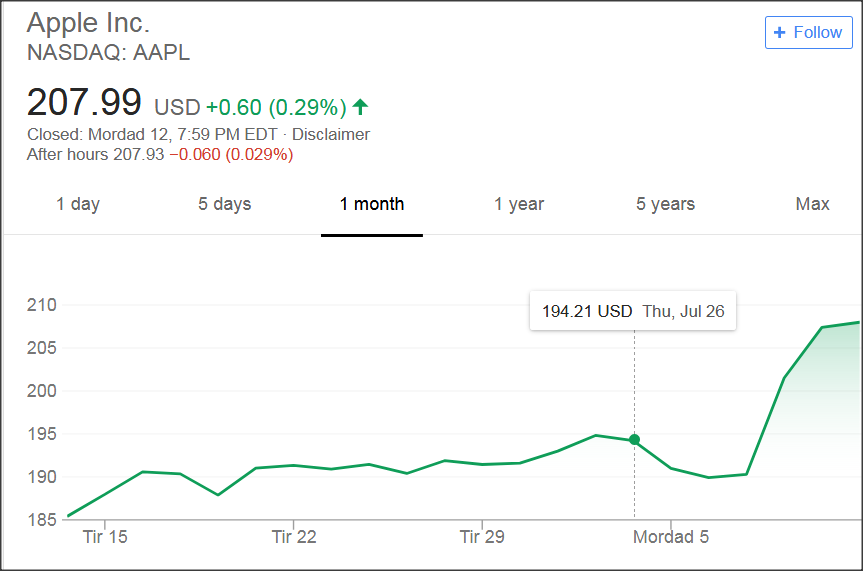Select the Max time range
The height and width of the screenshot is (571, 863).
click(x=812, y=204)
